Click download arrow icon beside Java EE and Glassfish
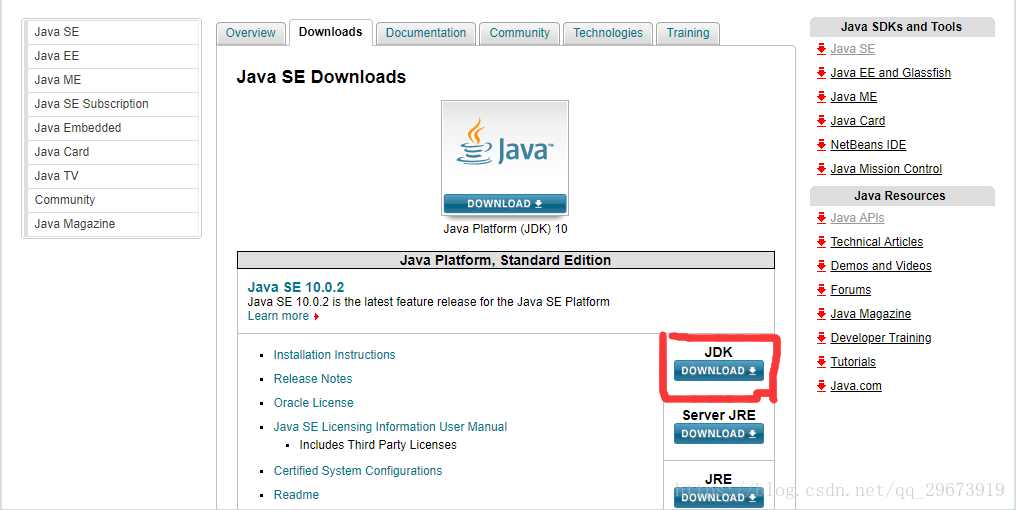The image size is (1016, 510). [822, 73]
